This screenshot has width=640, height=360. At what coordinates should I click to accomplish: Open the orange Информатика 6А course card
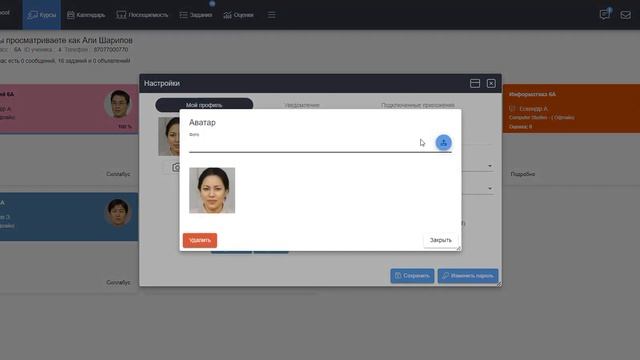tap(571, 109)
